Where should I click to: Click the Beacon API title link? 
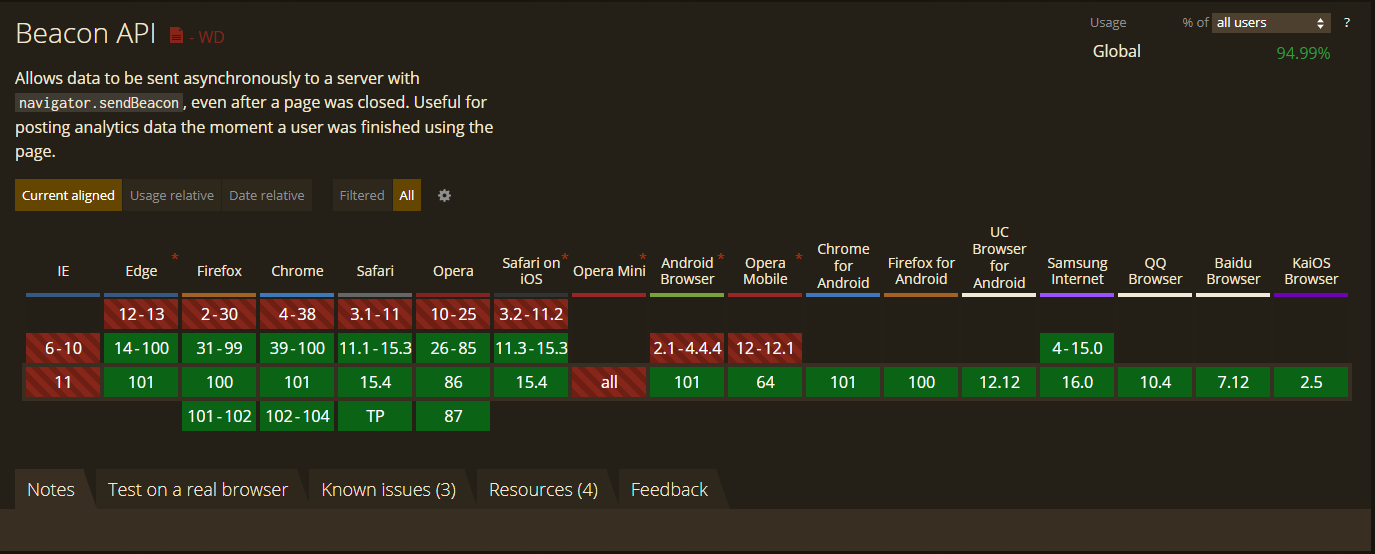(x=86, y=34)
